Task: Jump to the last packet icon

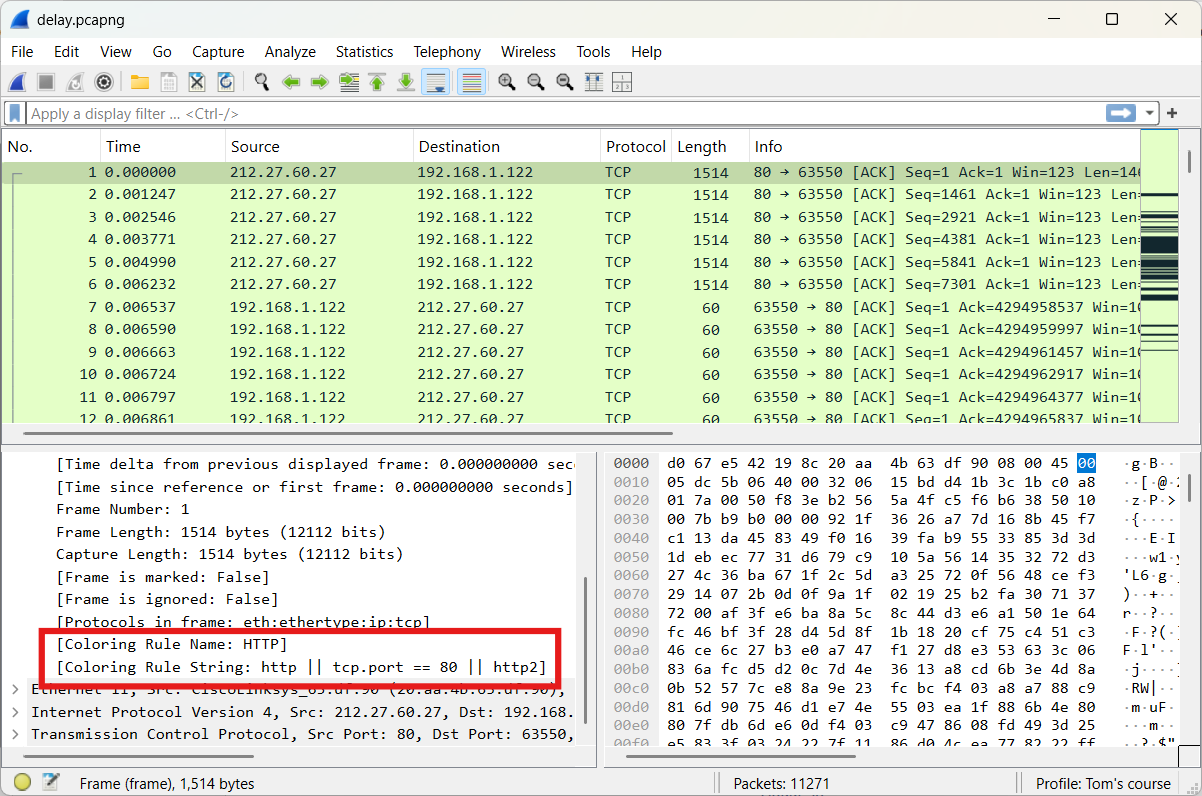Action: pos(406,82)
